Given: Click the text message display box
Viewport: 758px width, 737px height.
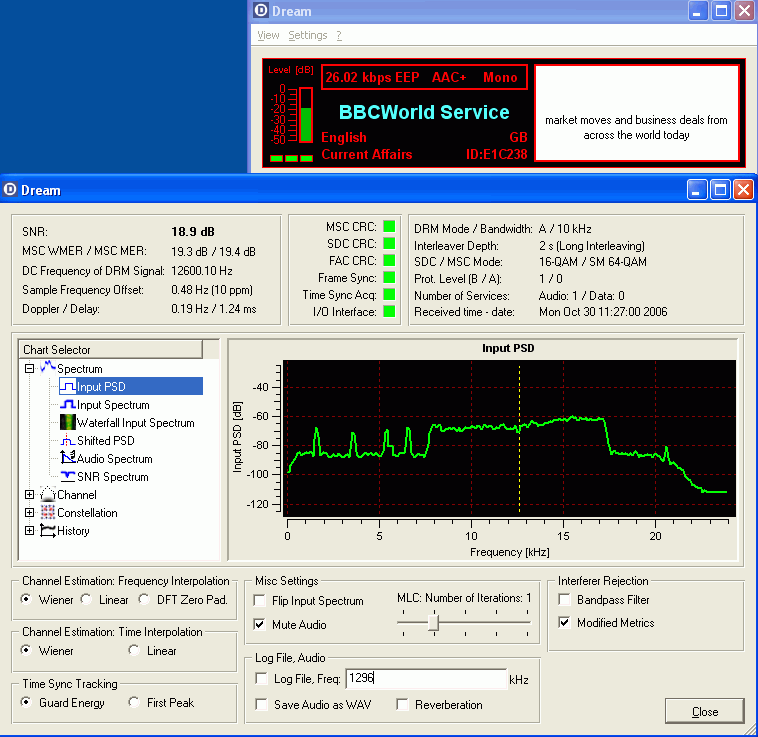Looking at the screenshot, I should point(637,114).
